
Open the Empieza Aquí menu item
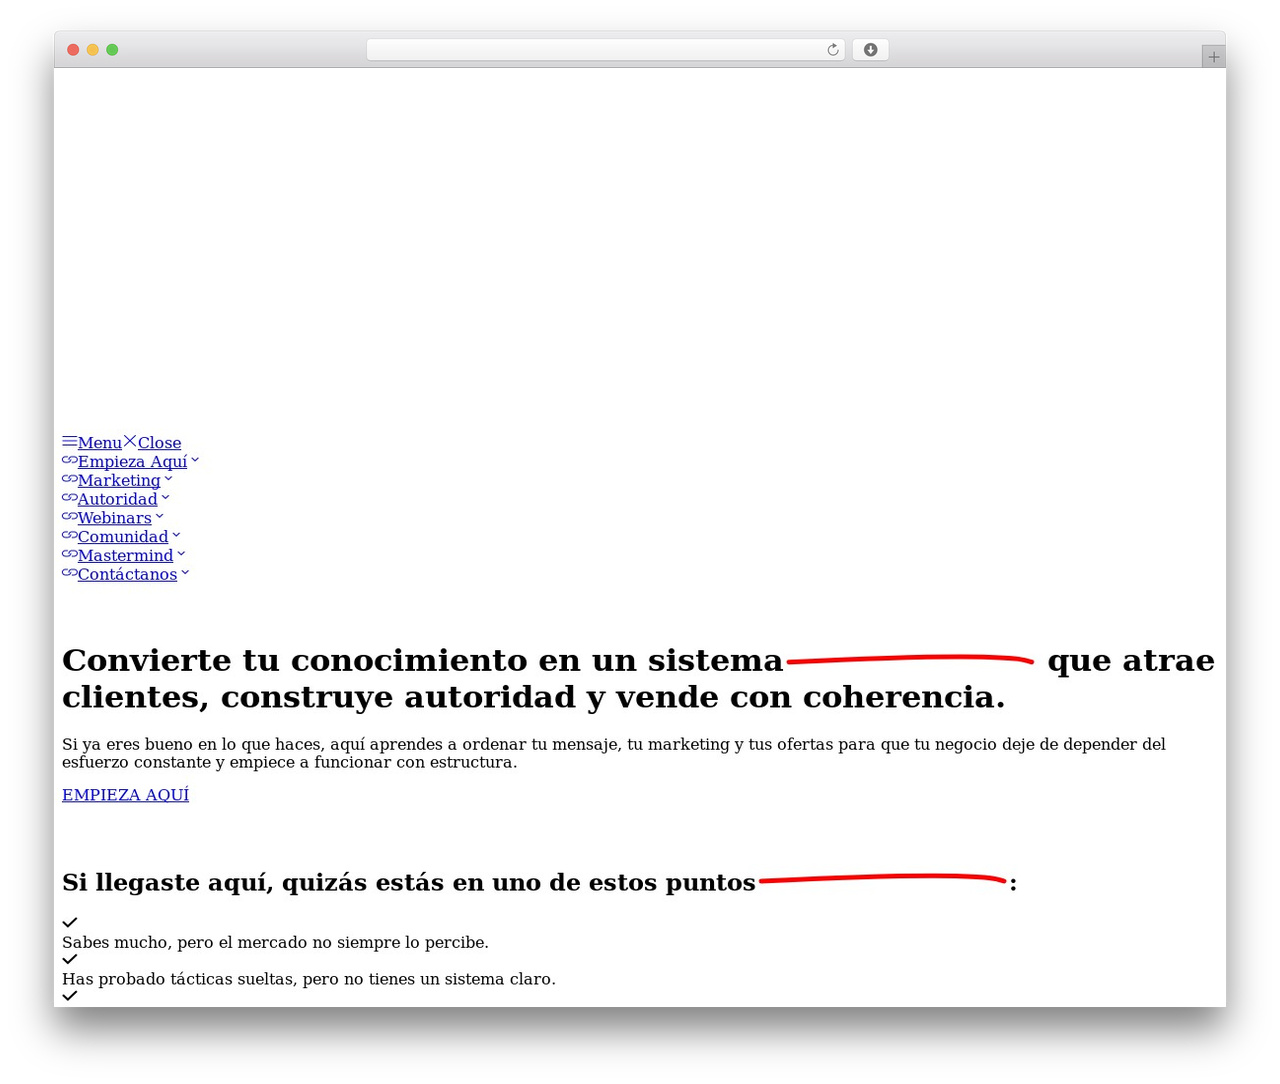(132, 461)
